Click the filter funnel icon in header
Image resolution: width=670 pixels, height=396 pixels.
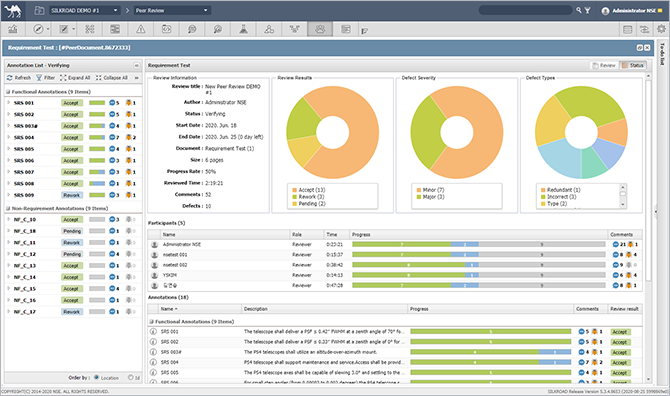point(588,10)
